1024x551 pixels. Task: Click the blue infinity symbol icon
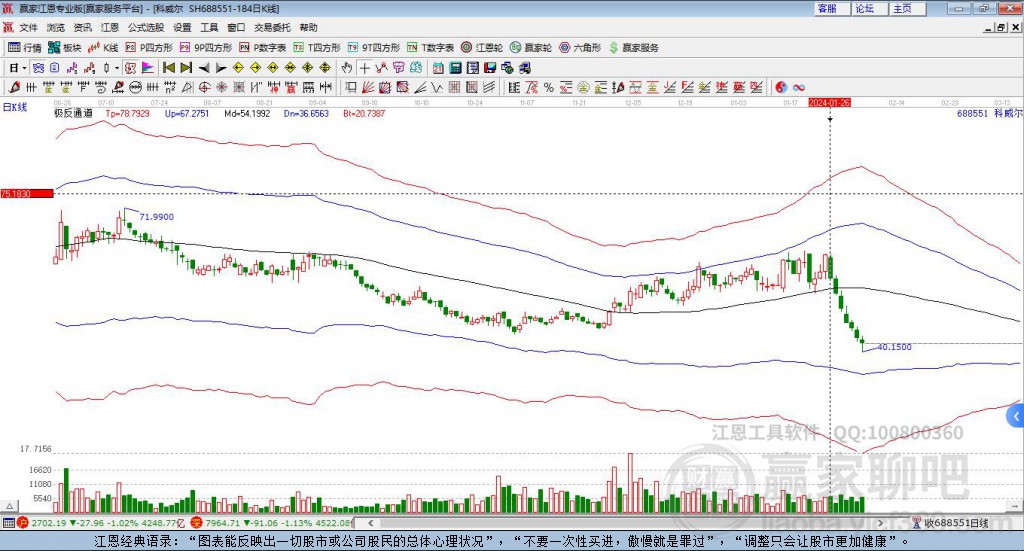pos(799,87)
